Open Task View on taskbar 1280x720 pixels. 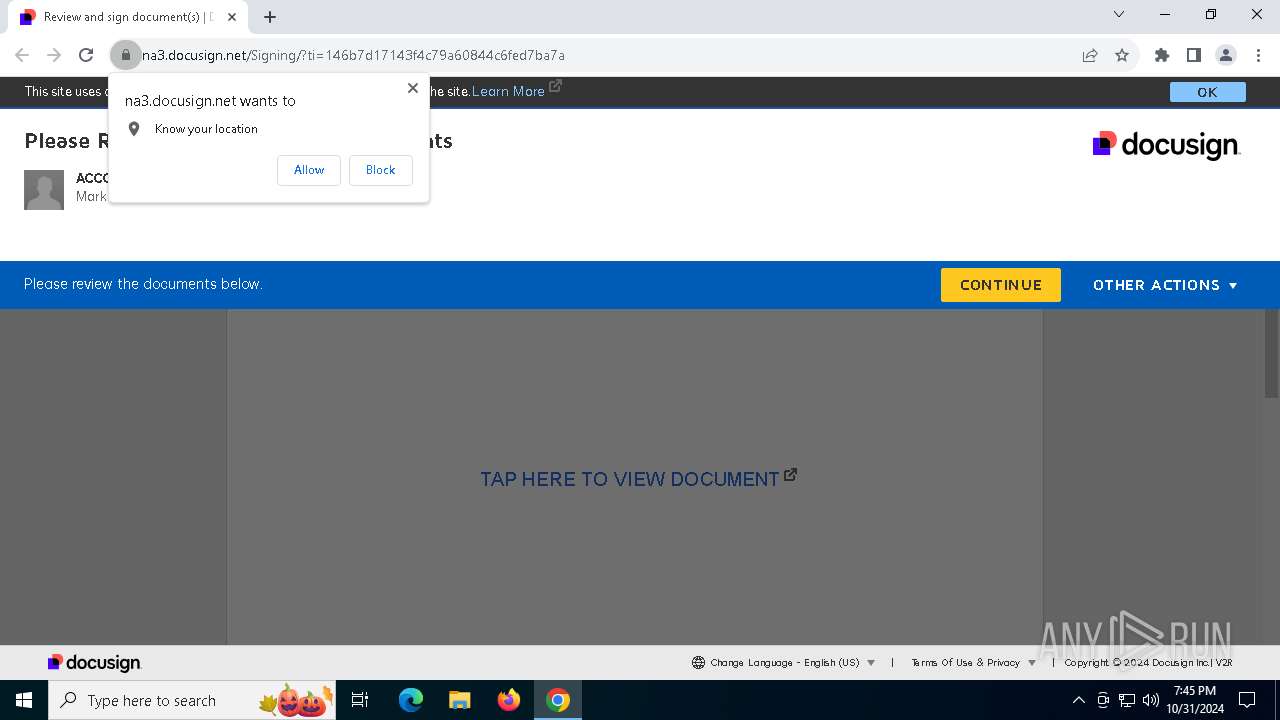(360, 700)
